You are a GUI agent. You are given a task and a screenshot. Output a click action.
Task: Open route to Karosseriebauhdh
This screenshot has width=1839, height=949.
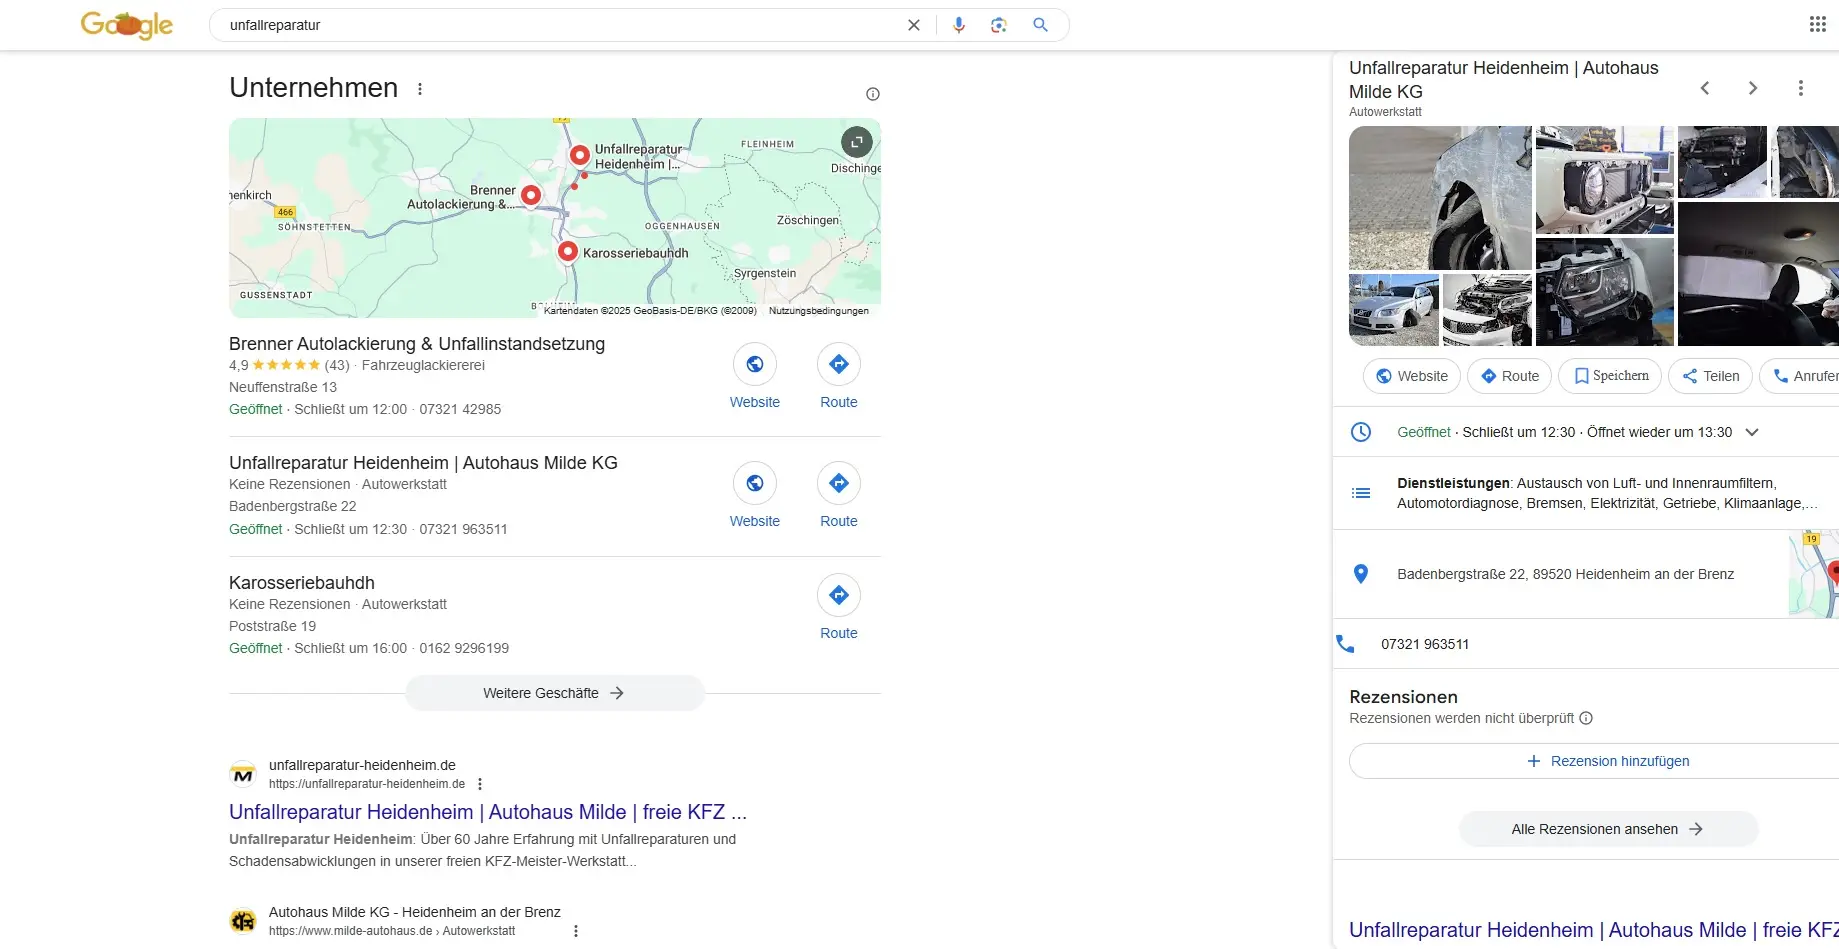tap(838, 596)
